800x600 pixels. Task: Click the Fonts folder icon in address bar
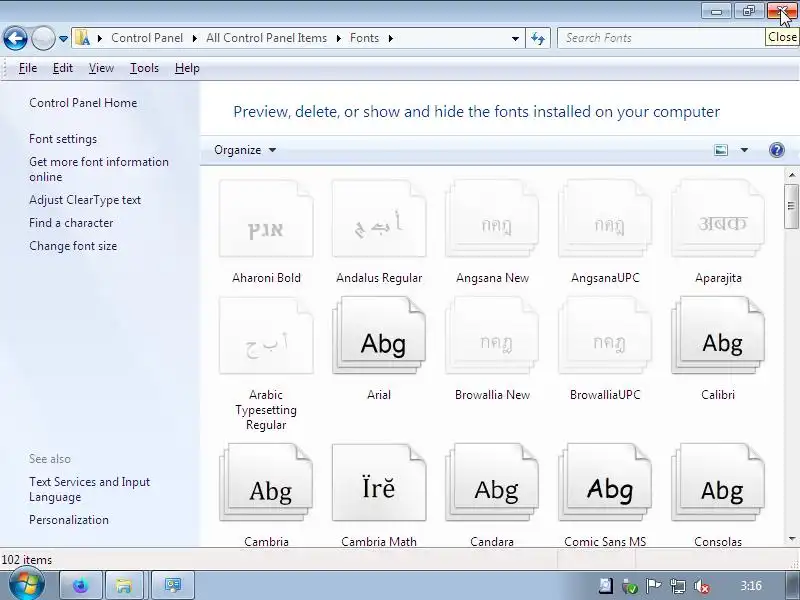[83, 38]
